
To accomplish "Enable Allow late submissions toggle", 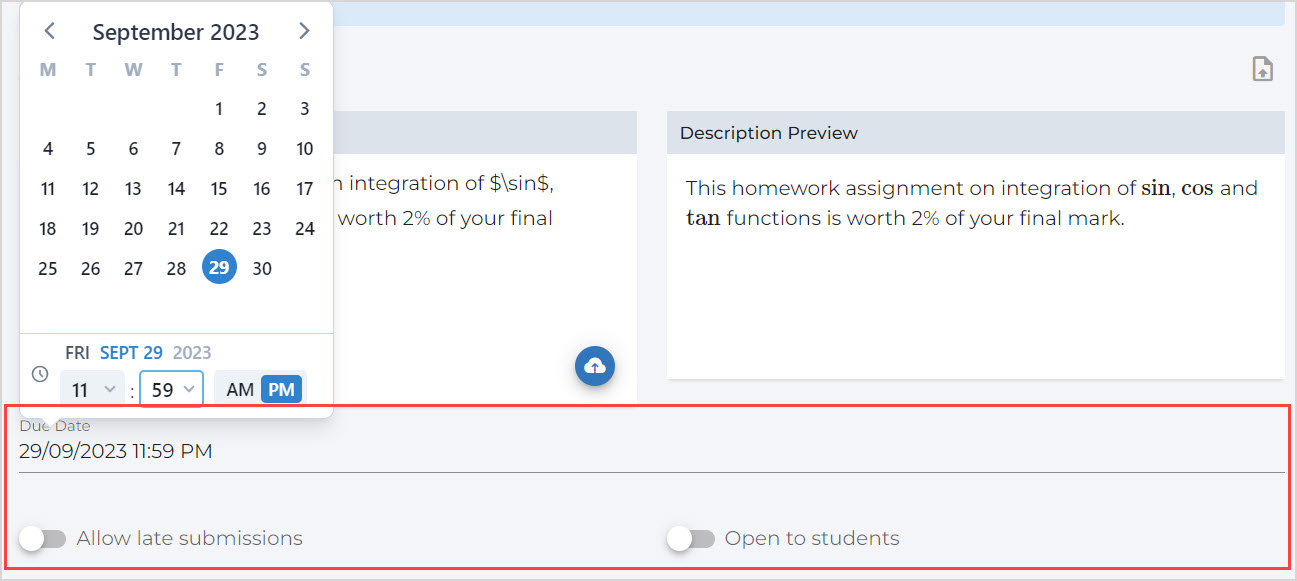I will pos(43,539).
